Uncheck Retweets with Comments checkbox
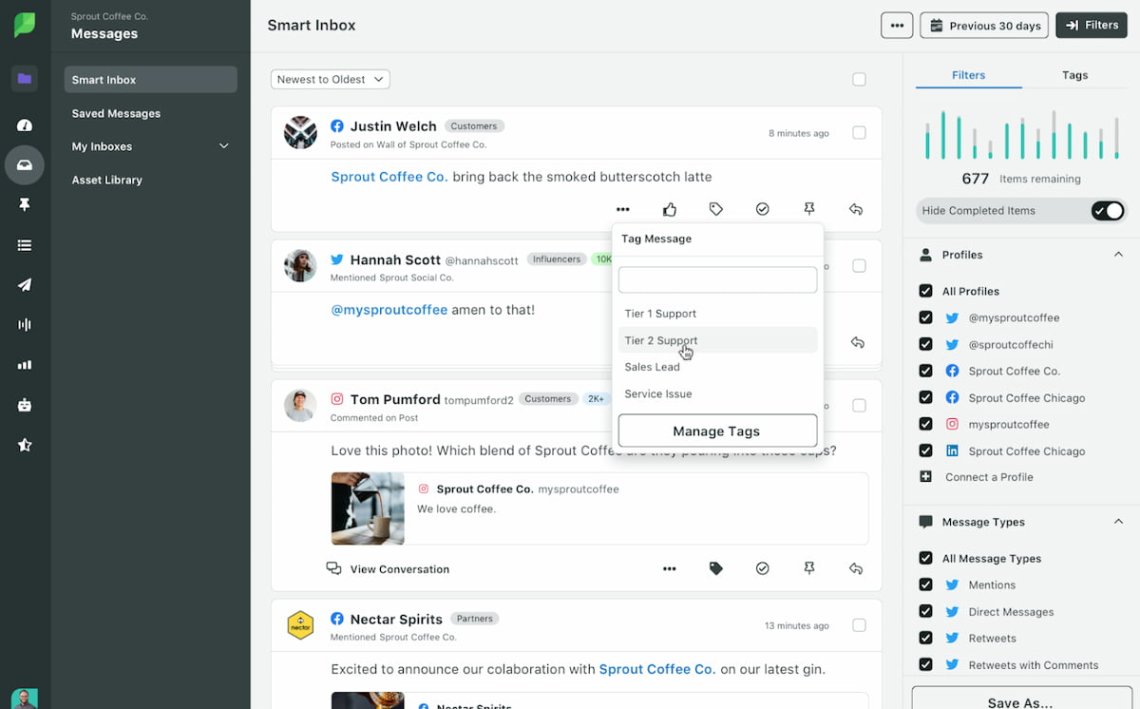 (x=926, y=665)
